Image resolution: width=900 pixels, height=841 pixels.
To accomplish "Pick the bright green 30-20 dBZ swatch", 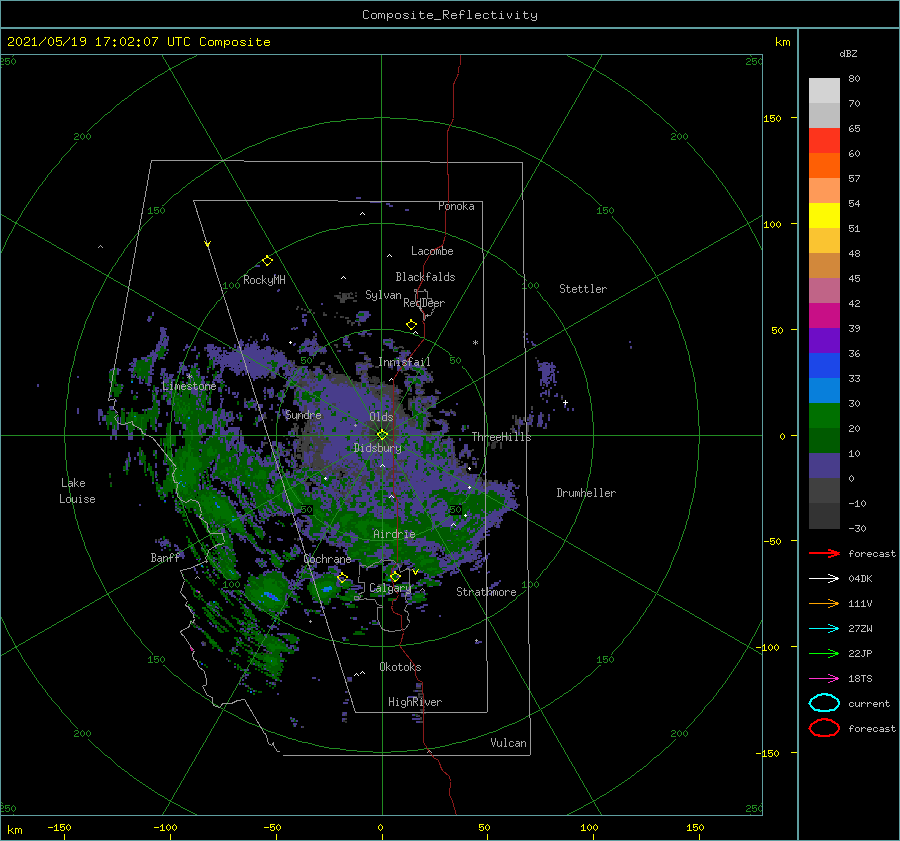I will click(x=824, y=416).
